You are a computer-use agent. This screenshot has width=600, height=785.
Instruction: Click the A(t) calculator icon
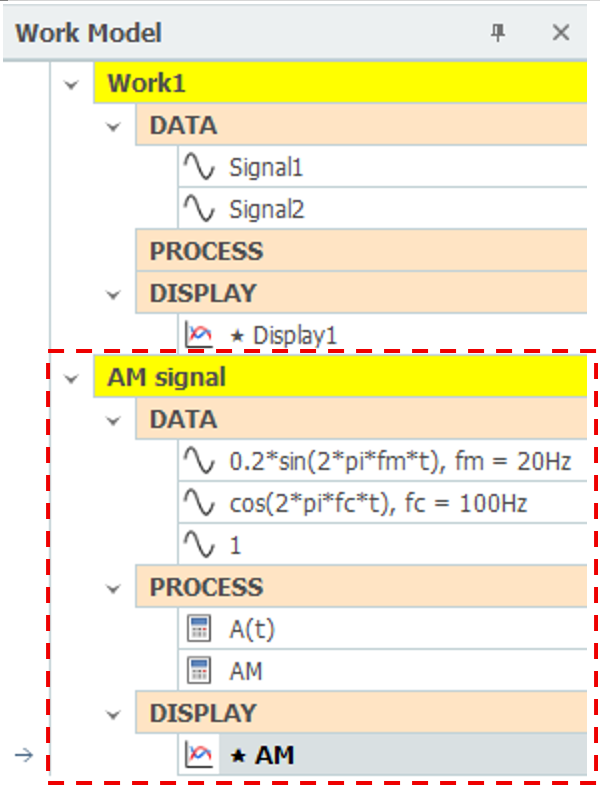point(199,629)
